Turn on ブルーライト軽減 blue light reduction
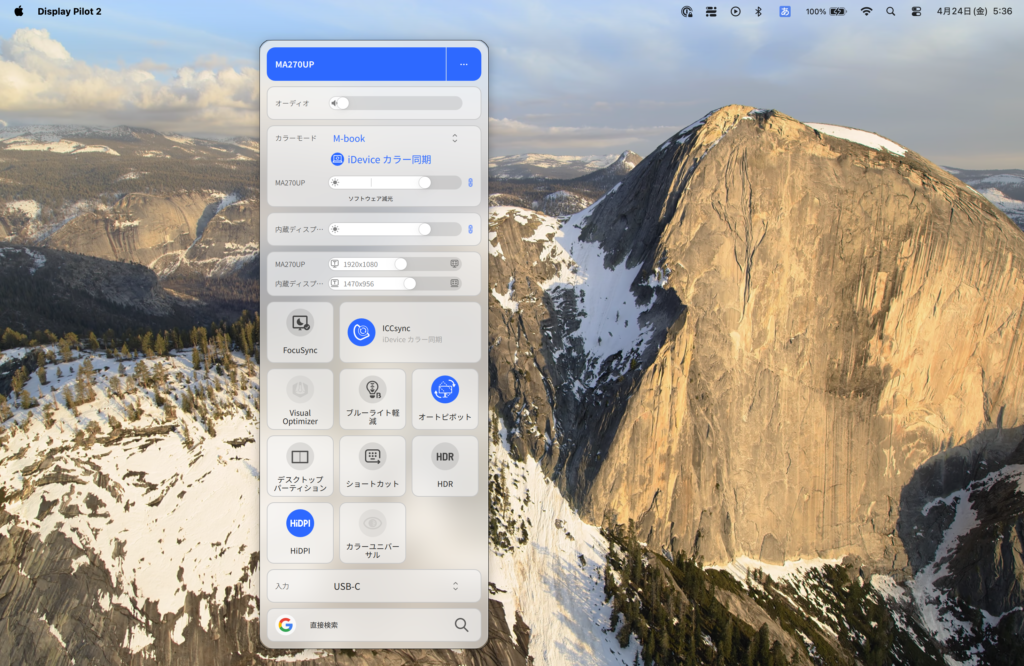 point(372,399)
